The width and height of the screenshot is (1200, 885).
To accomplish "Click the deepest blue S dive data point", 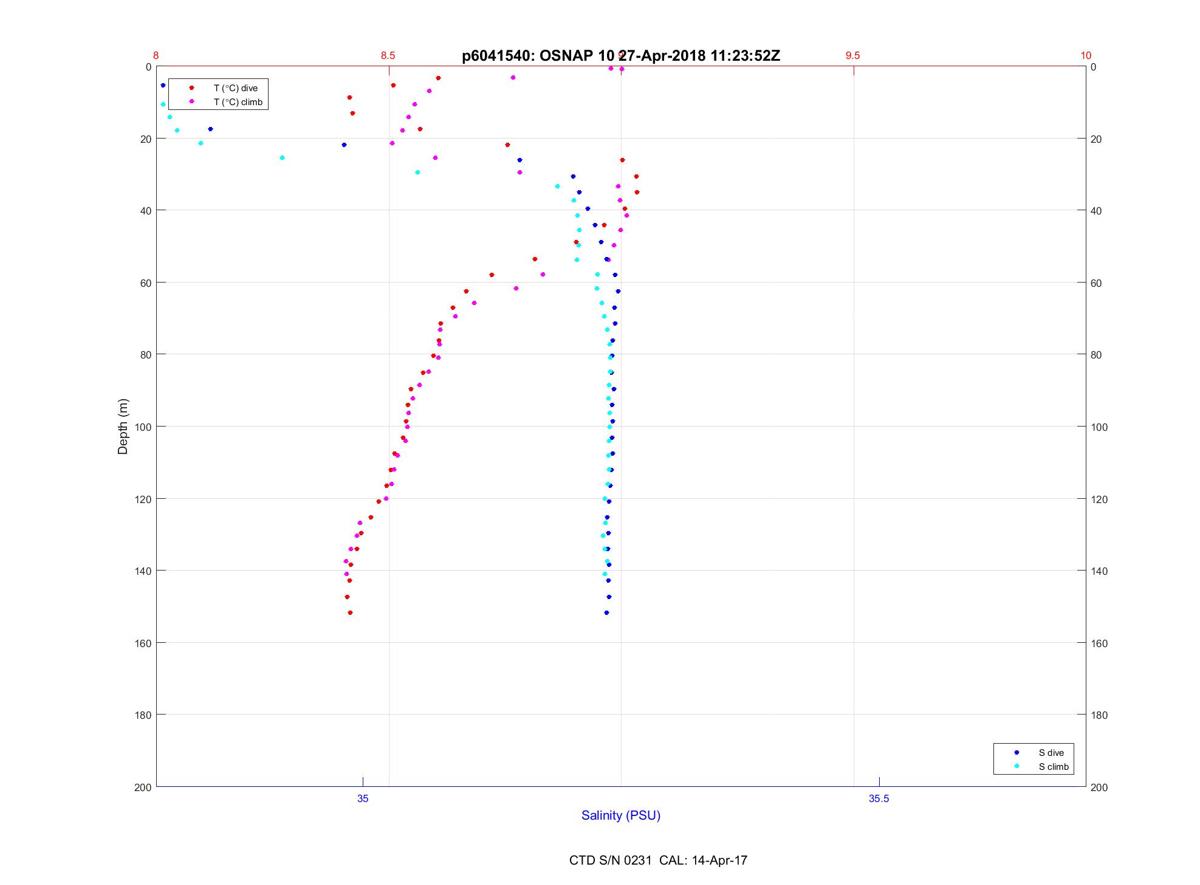I will [606, 613].
